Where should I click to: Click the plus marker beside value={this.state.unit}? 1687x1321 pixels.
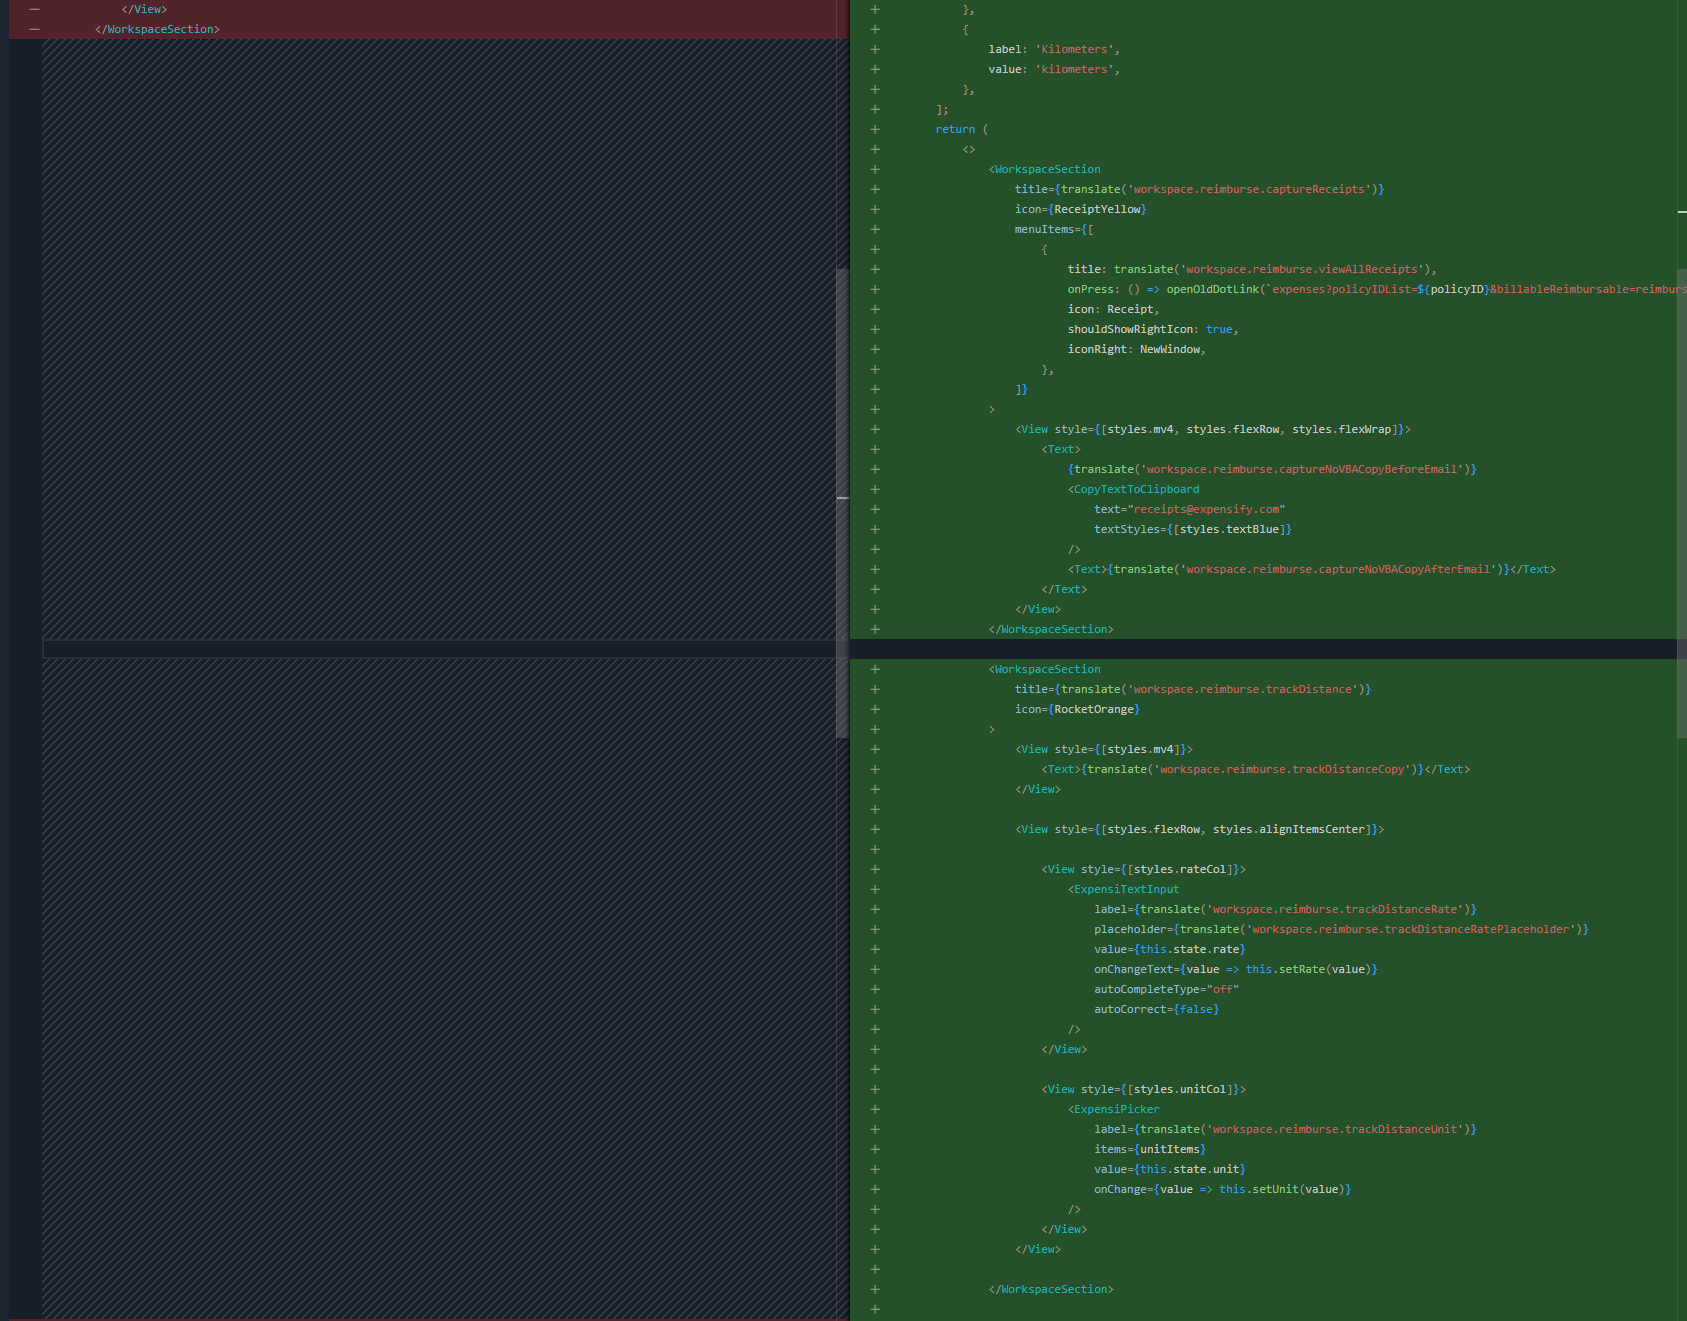tap(875, 1169)
